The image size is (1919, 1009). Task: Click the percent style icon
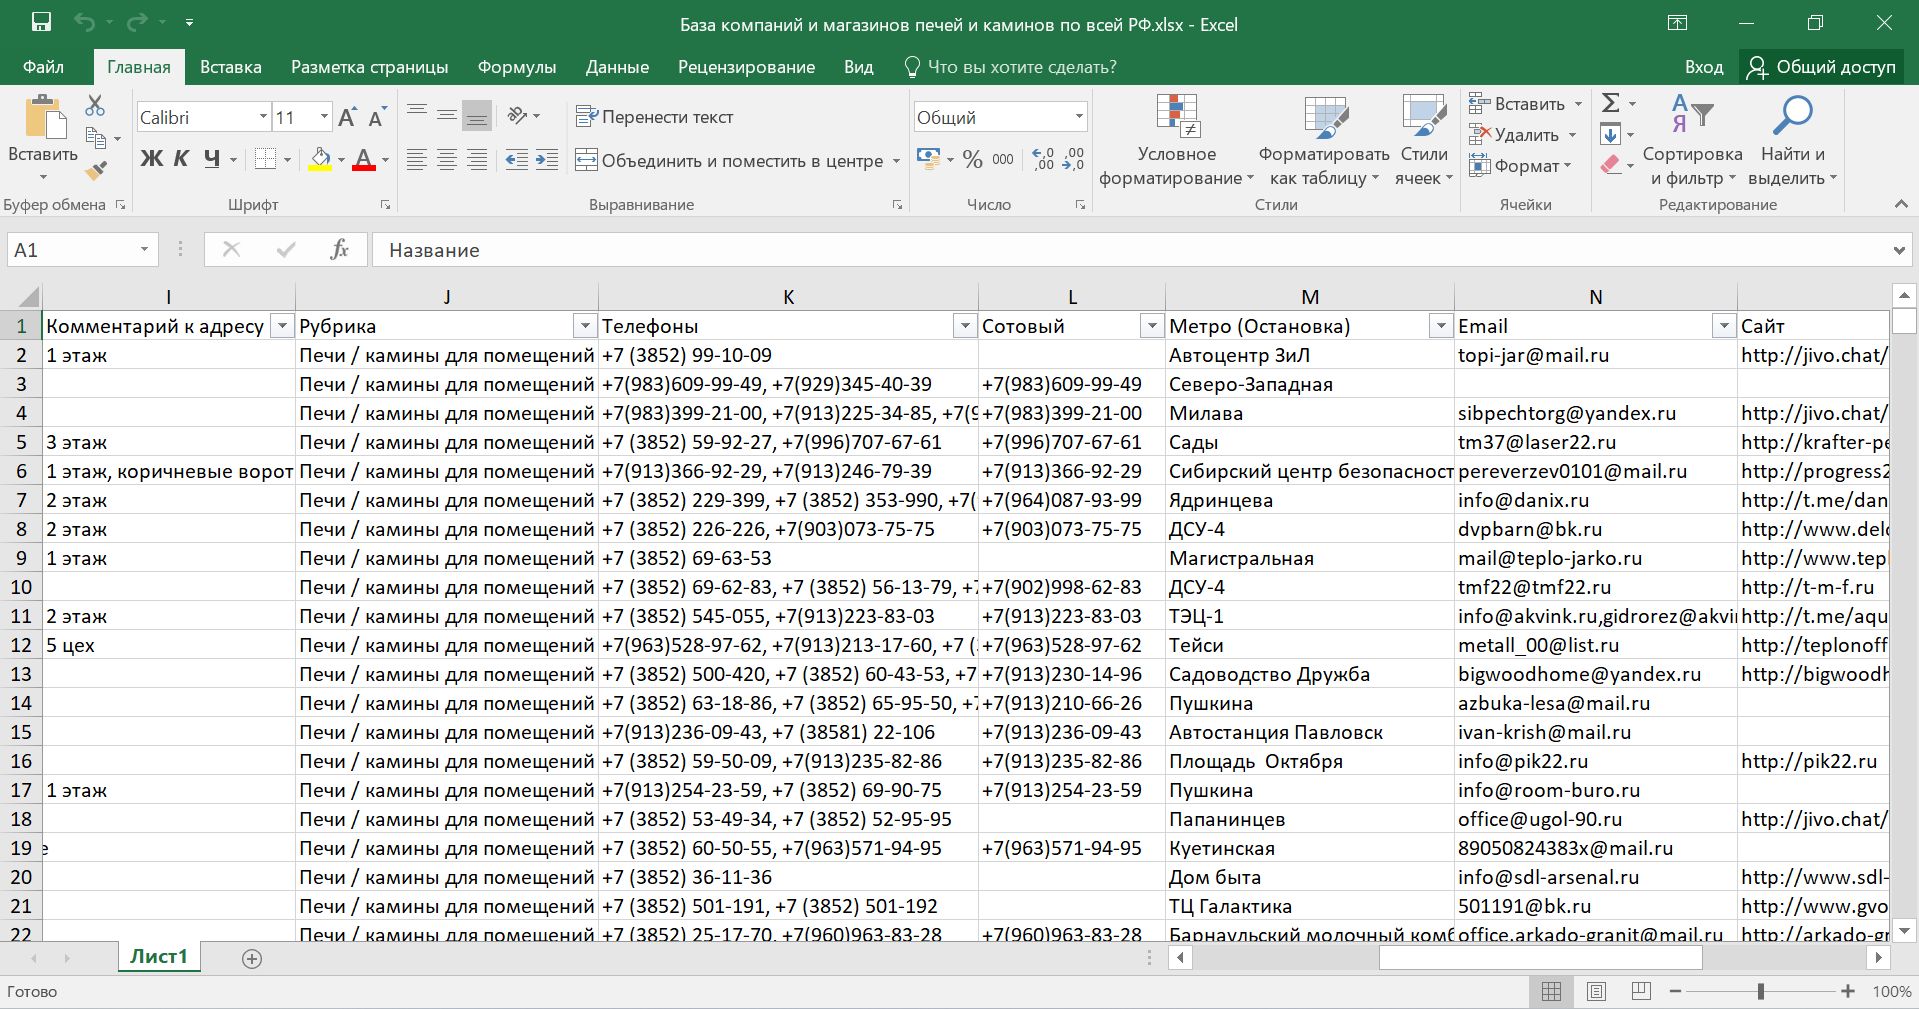tap(972, 160)
